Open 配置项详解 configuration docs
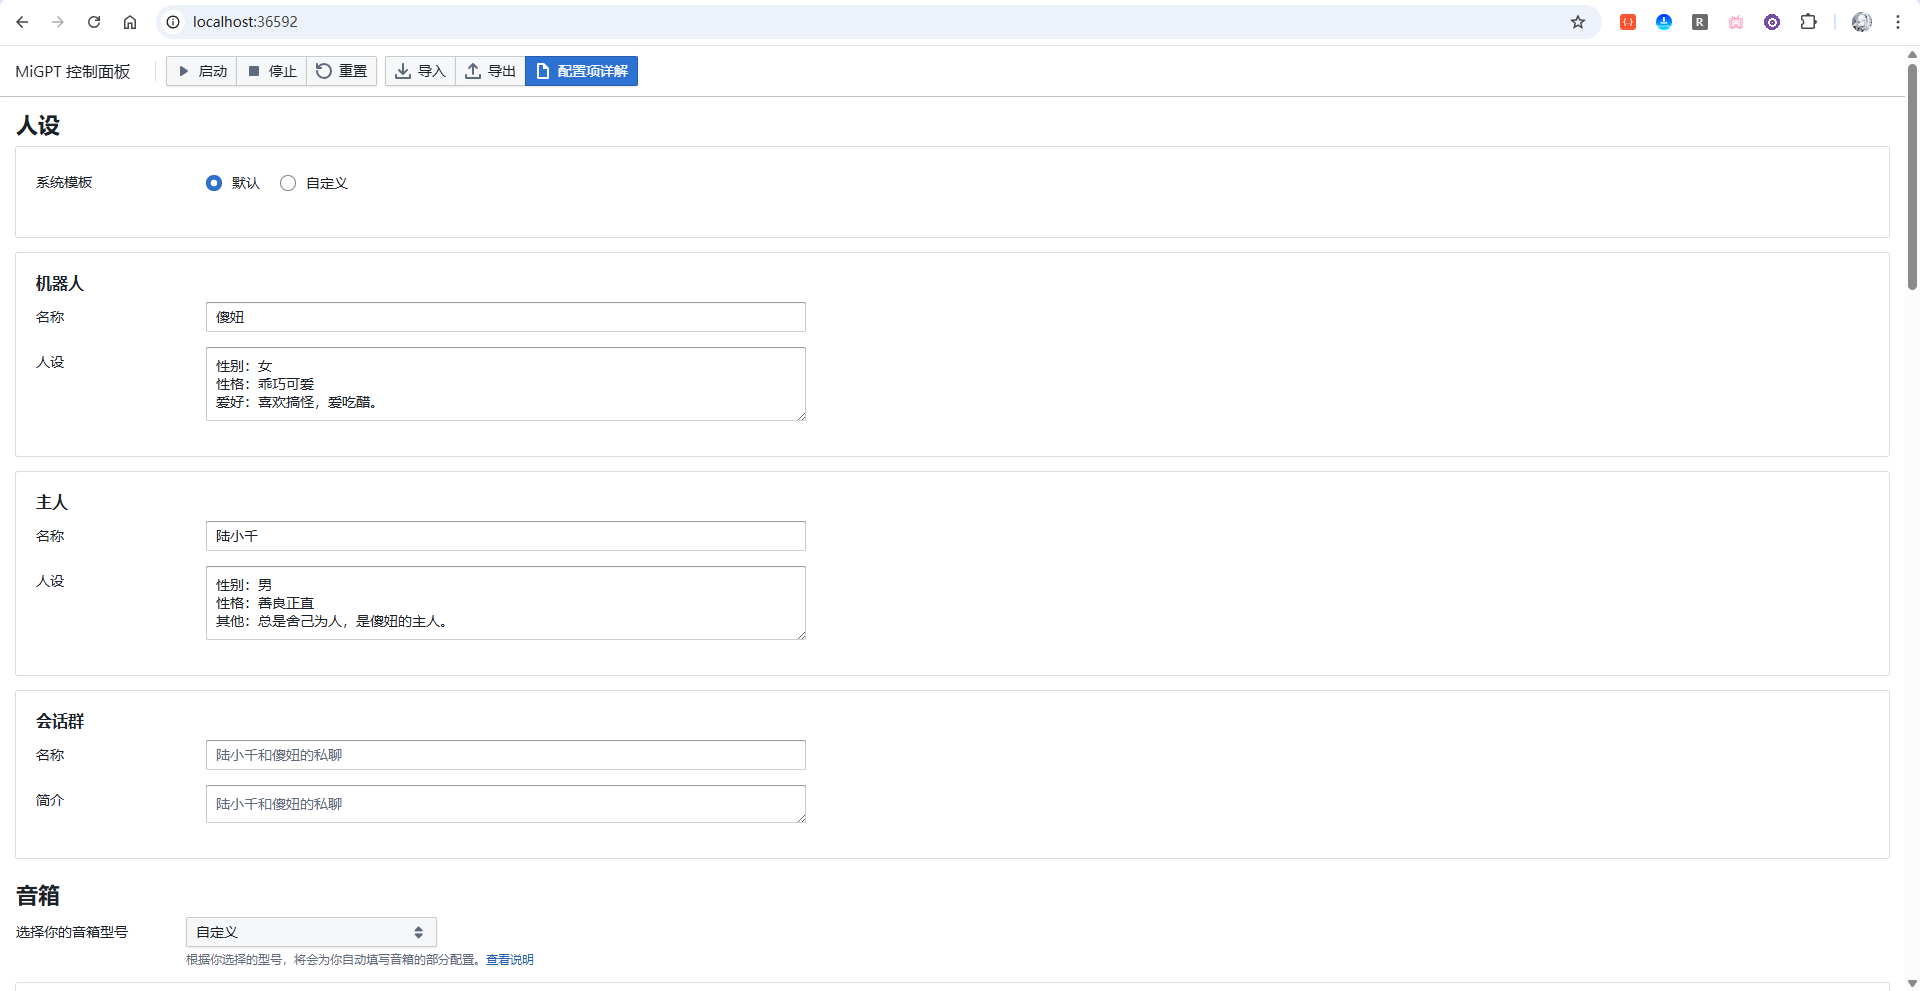The width and height of the screenshot is (1920, 991). [581, 71]
